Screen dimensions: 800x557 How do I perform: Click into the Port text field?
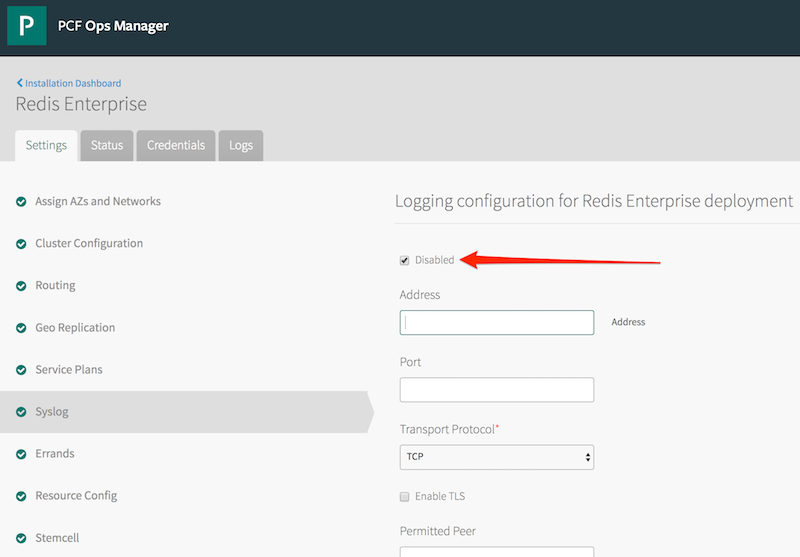click(x=496, y=390)
